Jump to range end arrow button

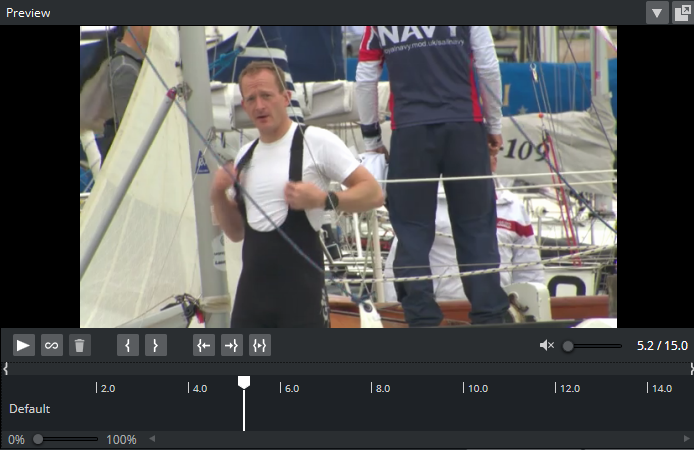pyautogui.click(x=232, y=345)
